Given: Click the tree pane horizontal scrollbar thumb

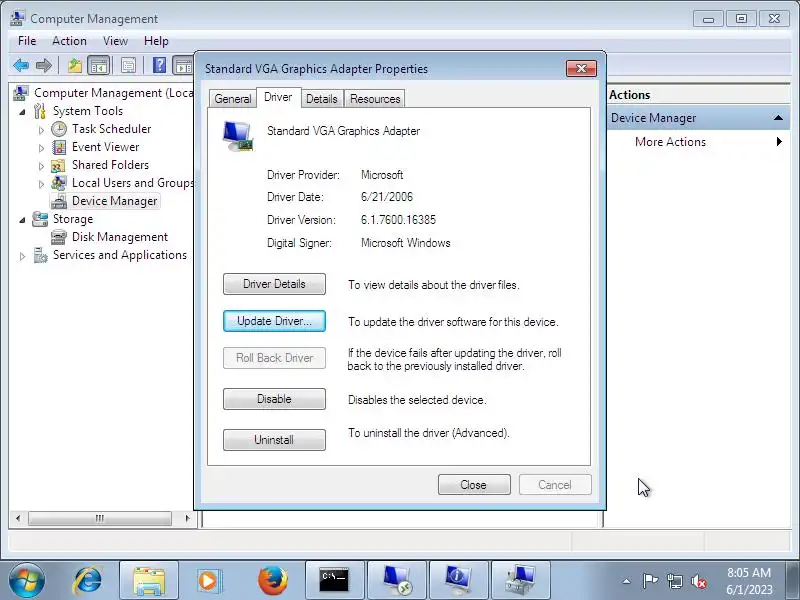Looking at the screenshot, I should click(99, 518).
